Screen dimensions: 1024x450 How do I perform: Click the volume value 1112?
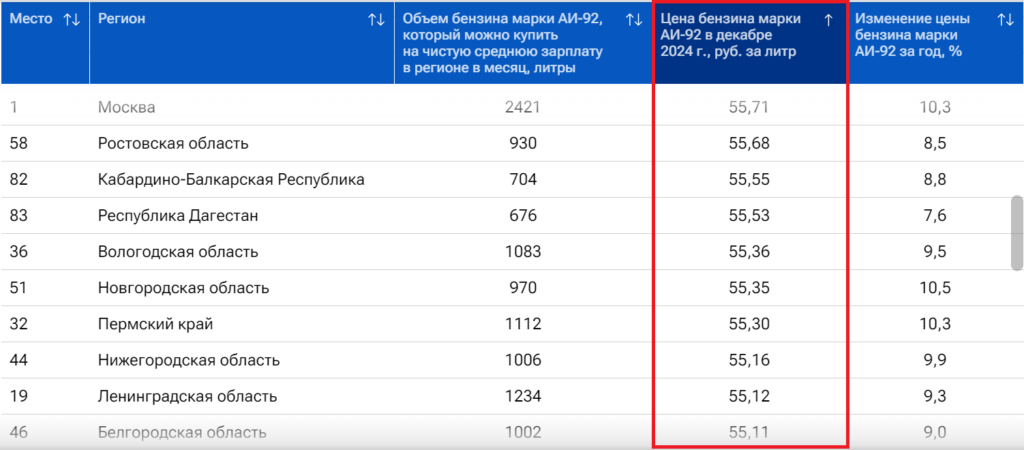tap(523, 323)
